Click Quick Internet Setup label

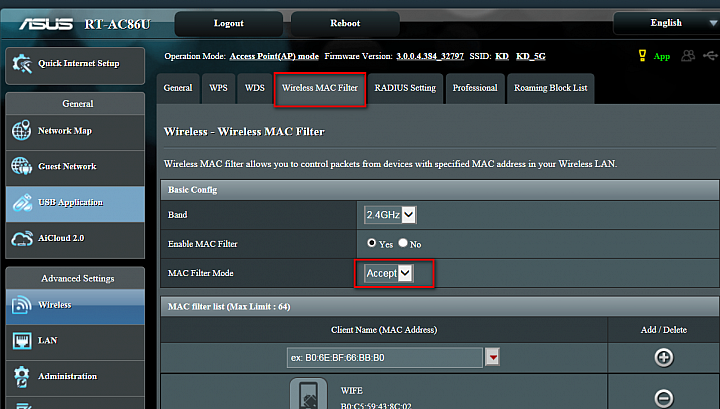point(79,63)
